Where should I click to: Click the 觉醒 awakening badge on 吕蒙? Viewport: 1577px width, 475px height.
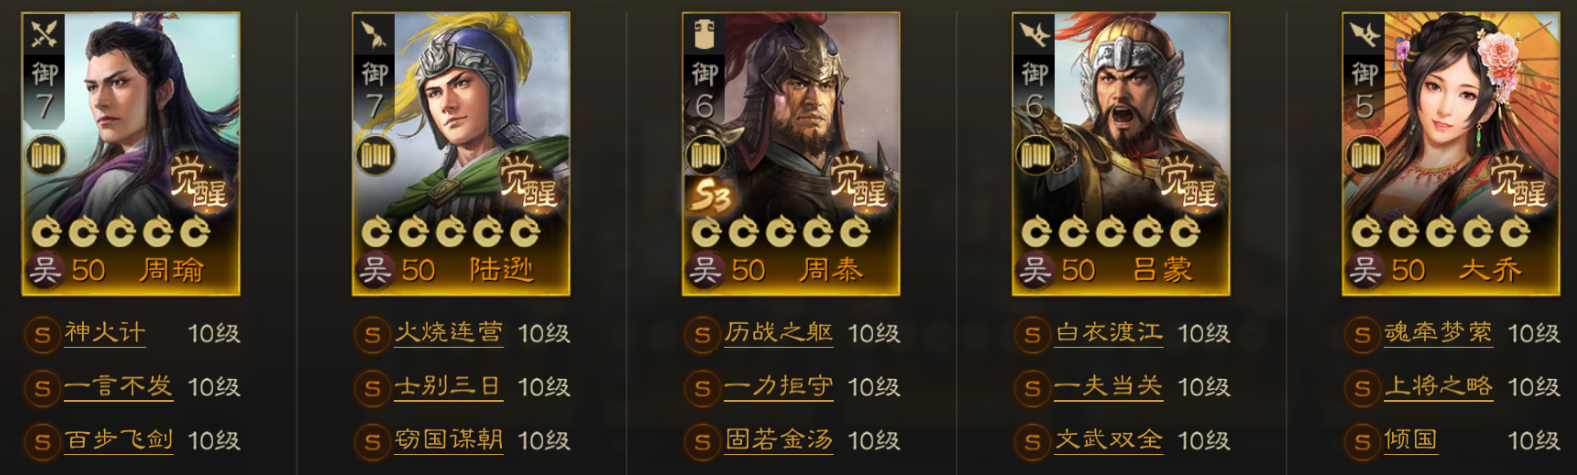point(1189,182)
